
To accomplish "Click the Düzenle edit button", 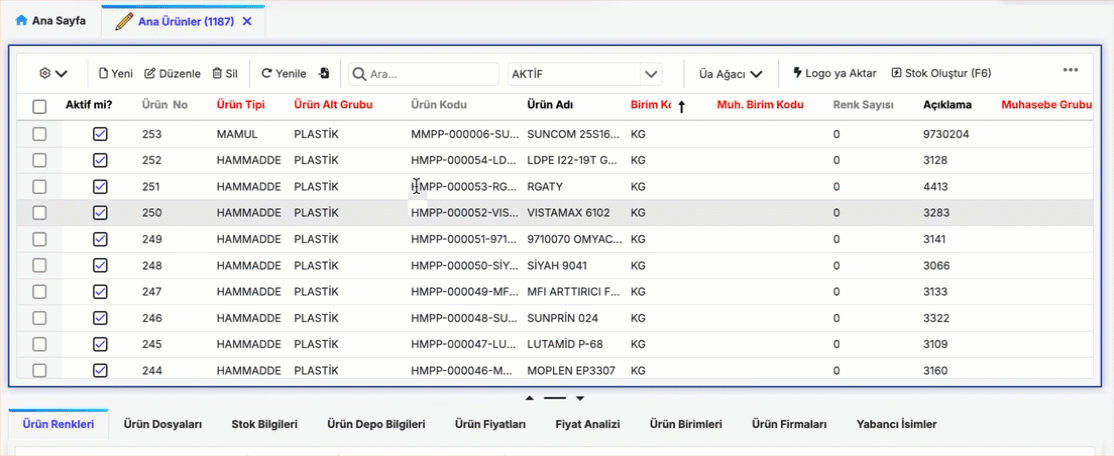I will 173,73.
